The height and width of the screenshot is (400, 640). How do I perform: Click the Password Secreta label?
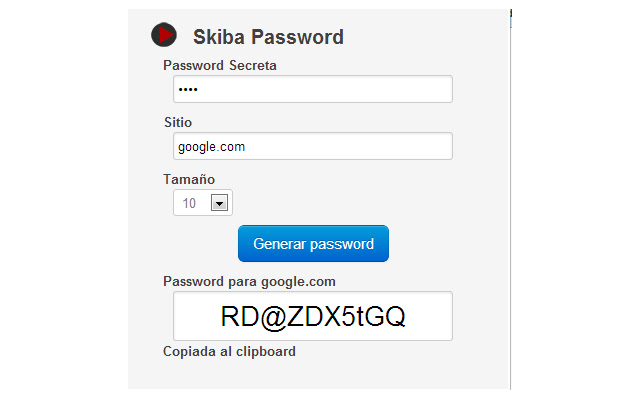pos(220,66)
